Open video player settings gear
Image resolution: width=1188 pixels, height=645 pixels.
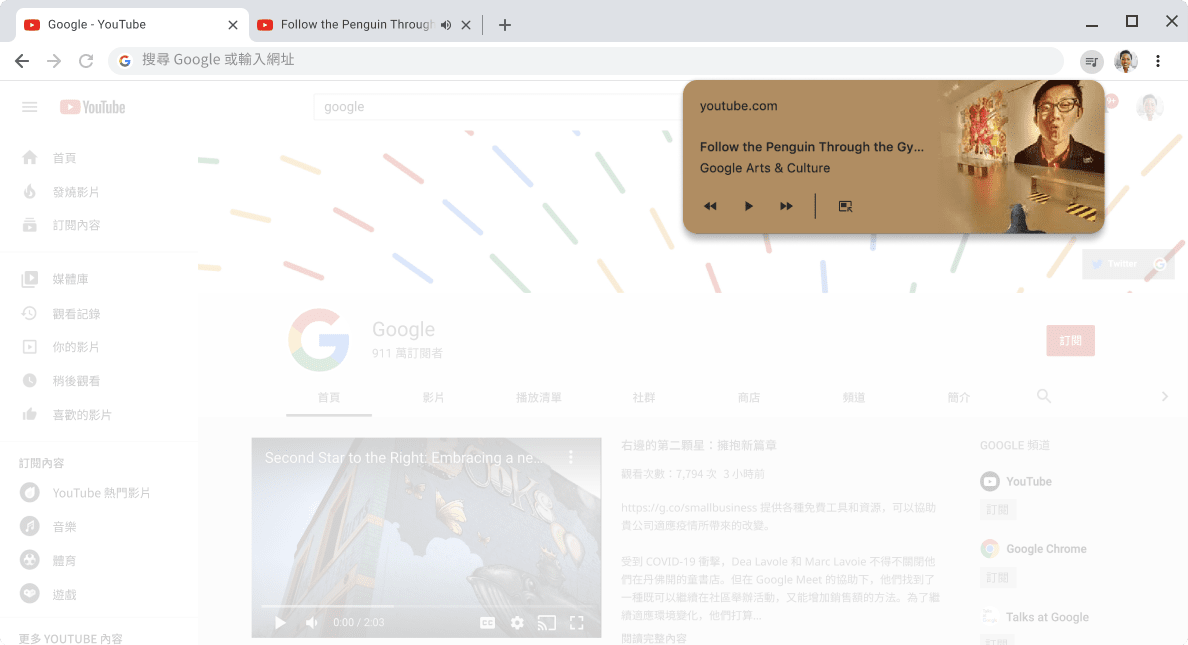point(517,623)
